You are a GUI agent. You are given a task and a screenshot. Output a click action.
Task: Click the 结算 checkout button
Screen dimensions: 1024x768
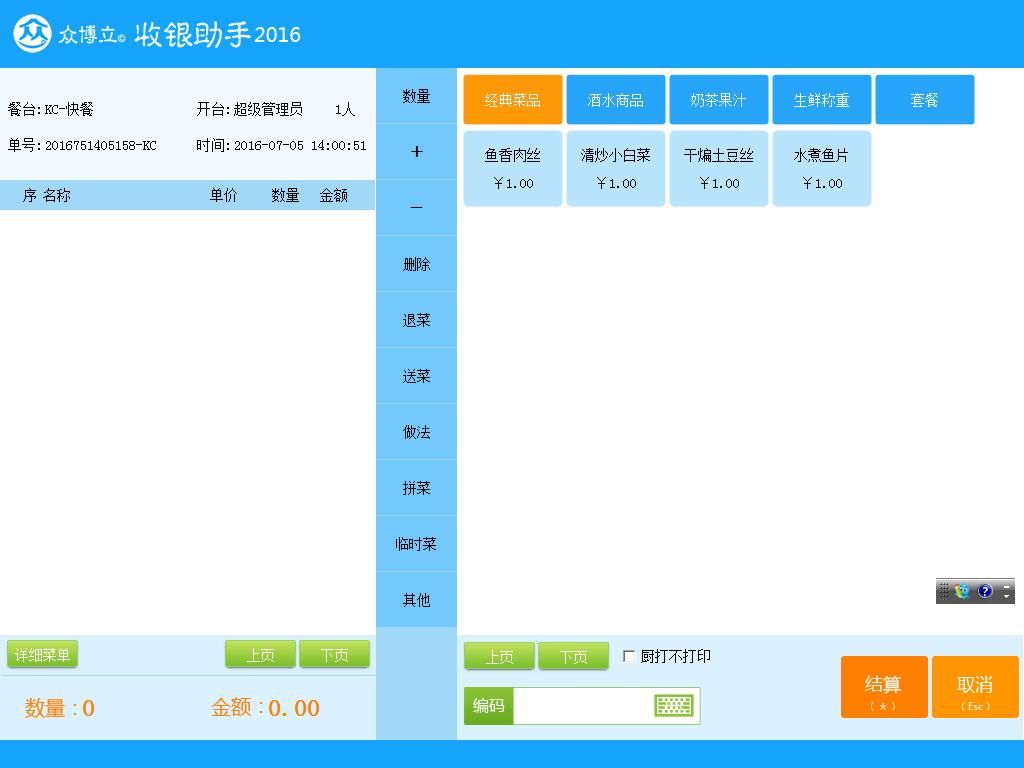[x=884, y=687]
